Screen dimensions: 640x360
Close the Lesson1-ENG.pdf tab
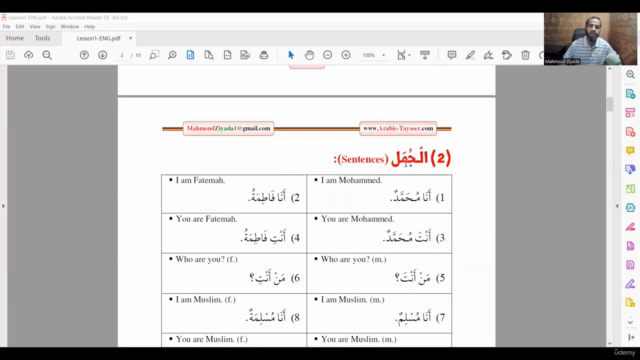coord(131,38)
